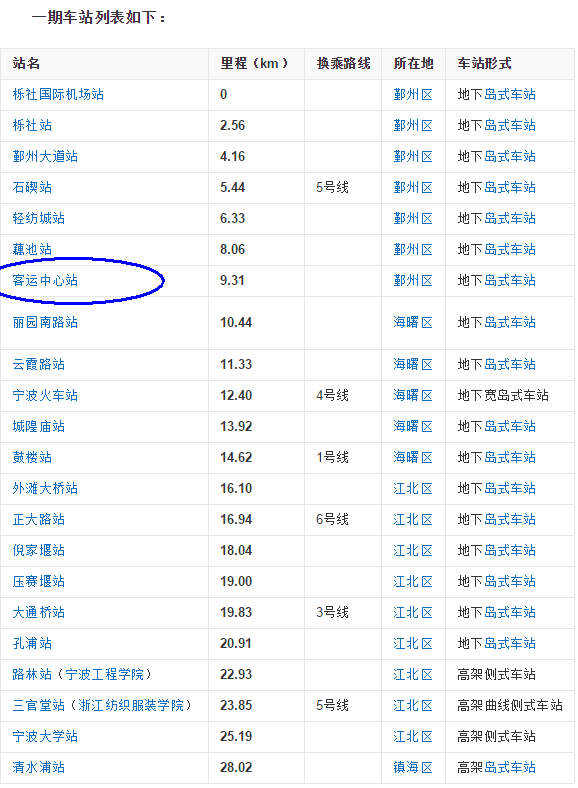Select the mileage value 16.10
This screenshot has width=578, height=788.
pos(236,488)
